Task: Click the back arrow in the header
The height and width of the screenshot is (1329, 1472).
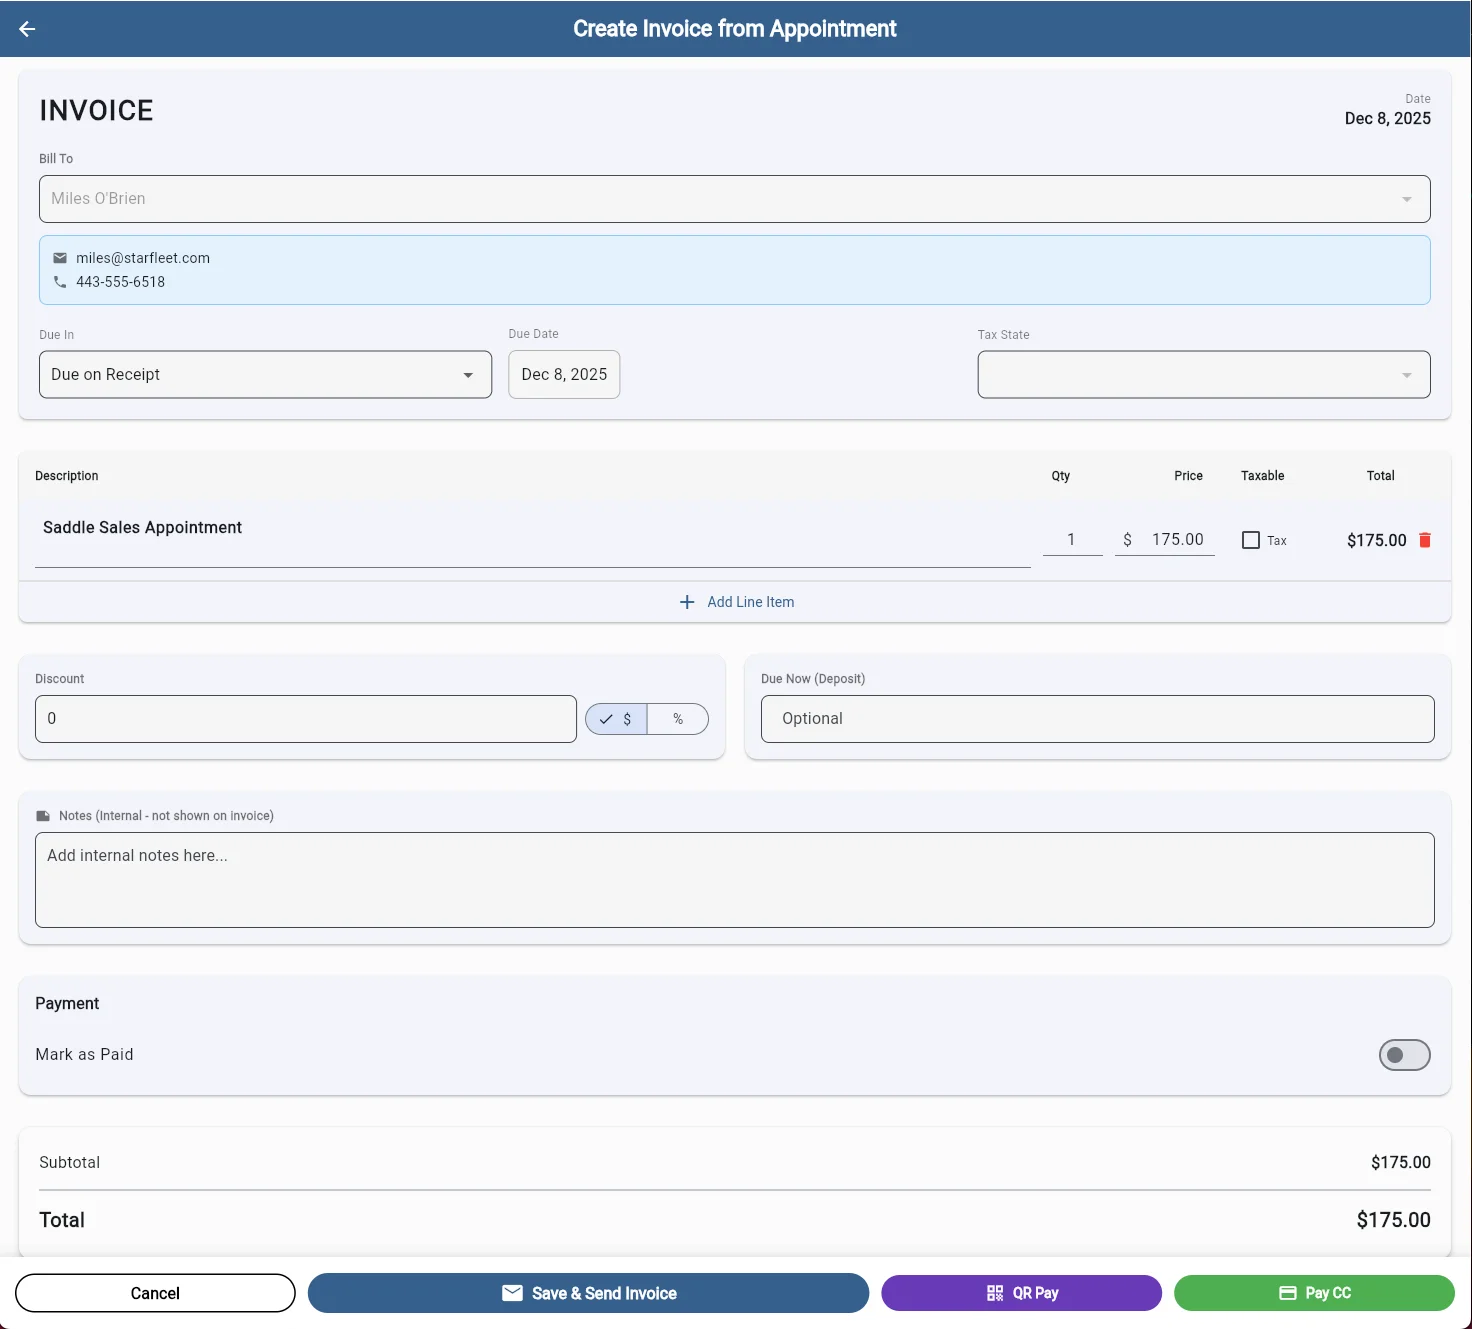Action: coord(26,29)
